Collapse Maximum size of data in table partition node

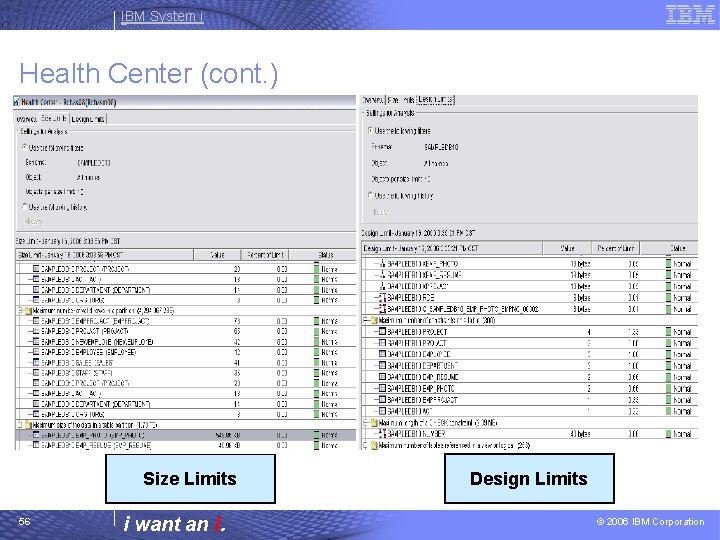point(20,424)
